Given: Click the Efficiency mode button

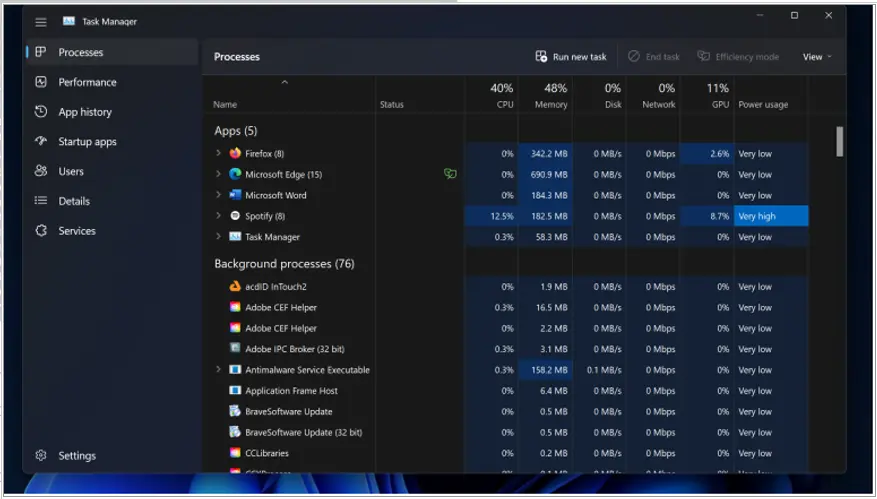Looking at the screenshot, I should click(x=738, y=57).
